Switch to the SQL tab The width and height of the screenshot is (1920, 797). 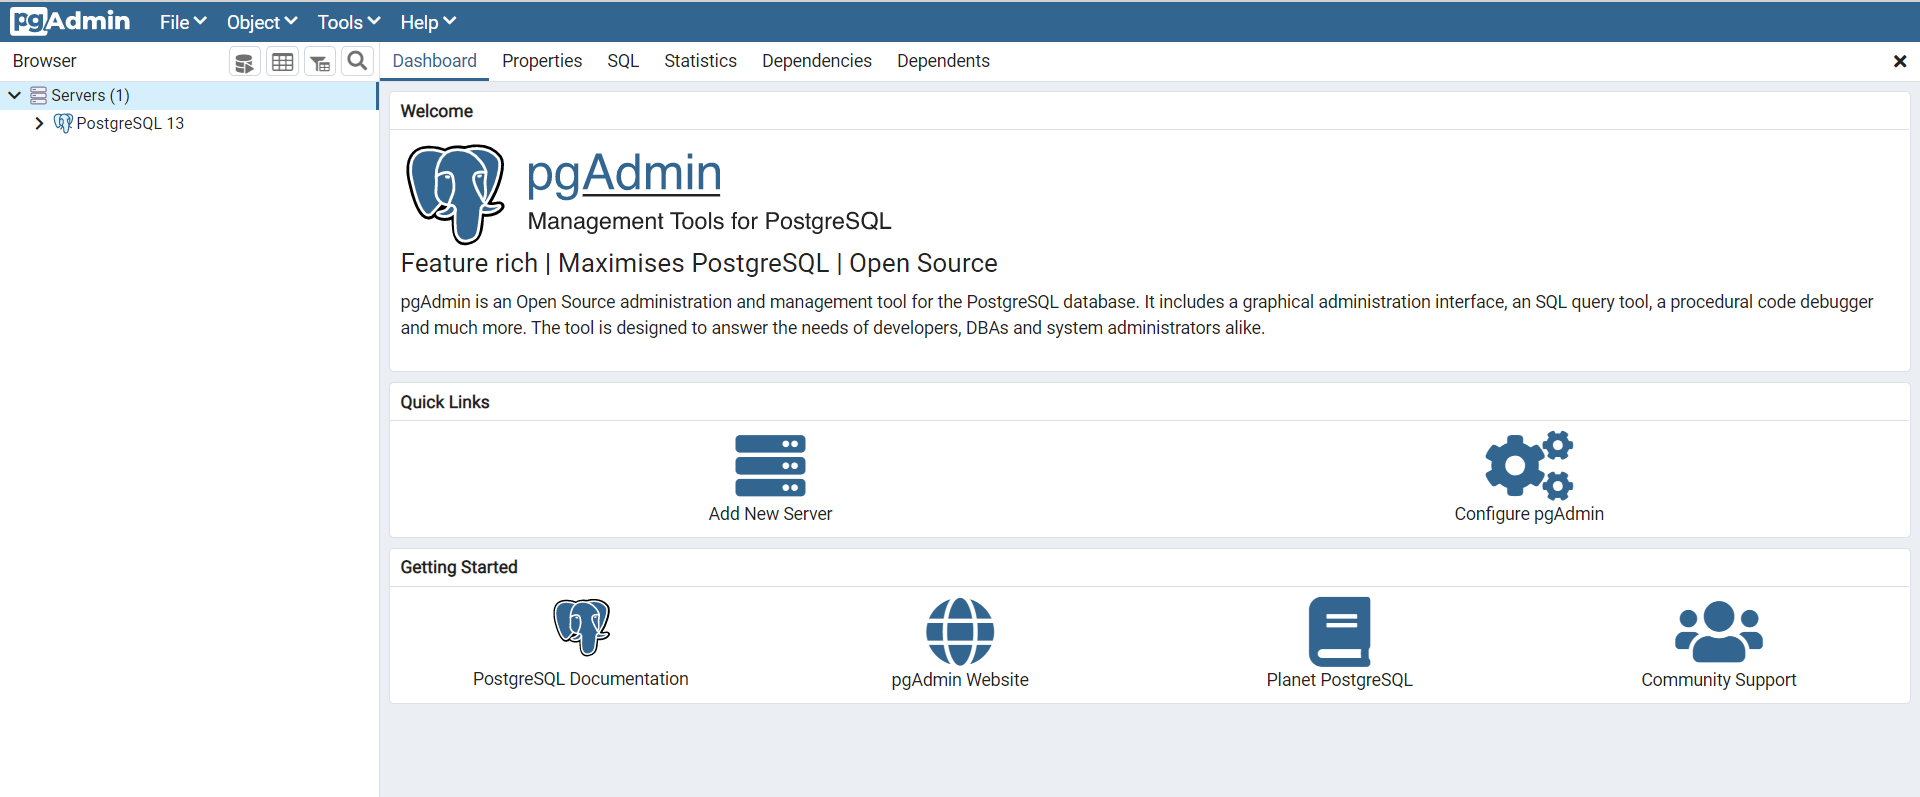pyautogui.click(x=623, y=61)
